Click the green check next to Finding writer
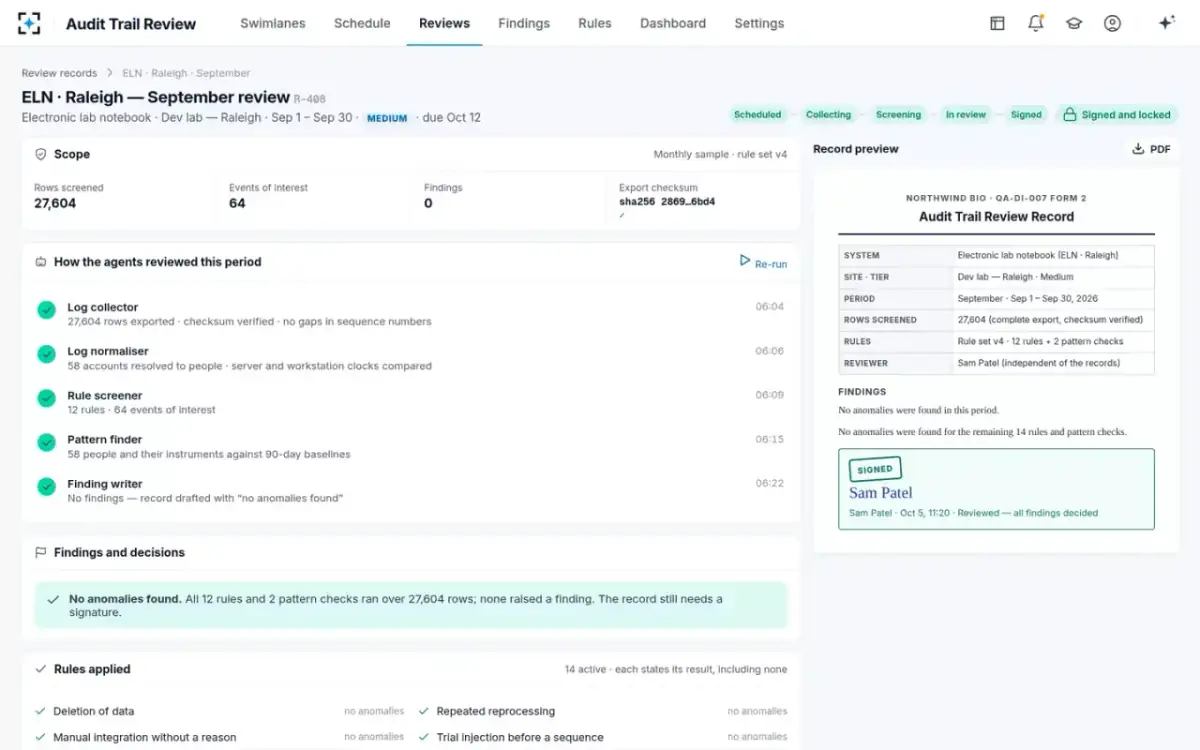 (x=46, y=486)
